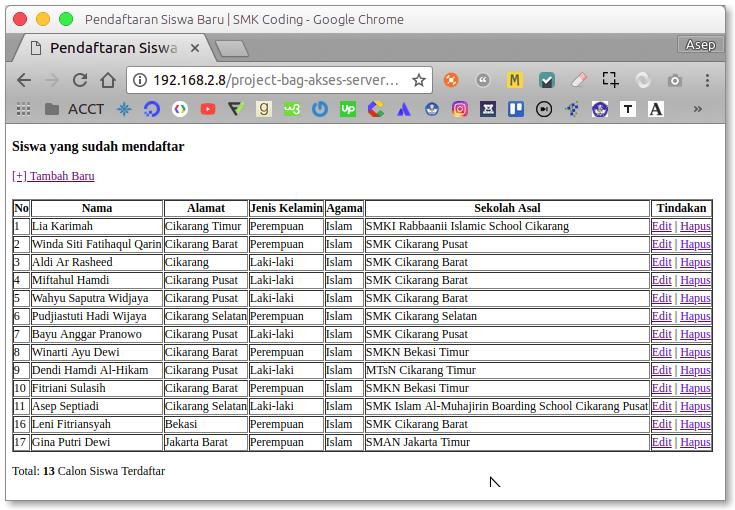Edit Gina Putri Dewi's record
Viewport: 735px width, 510px height.
[661, 442]
